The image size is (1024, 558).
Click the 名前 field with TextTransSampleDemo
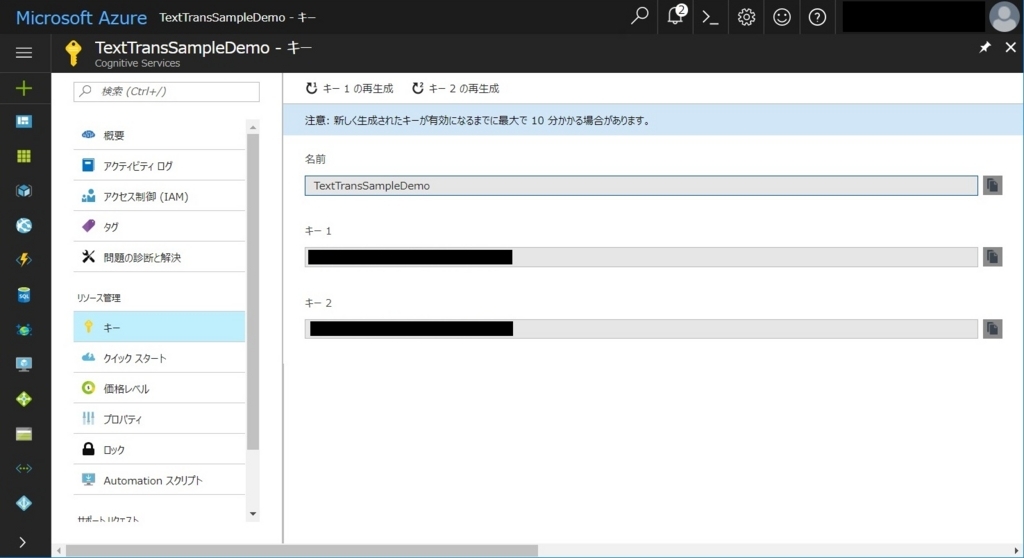(x=641, y=186)
